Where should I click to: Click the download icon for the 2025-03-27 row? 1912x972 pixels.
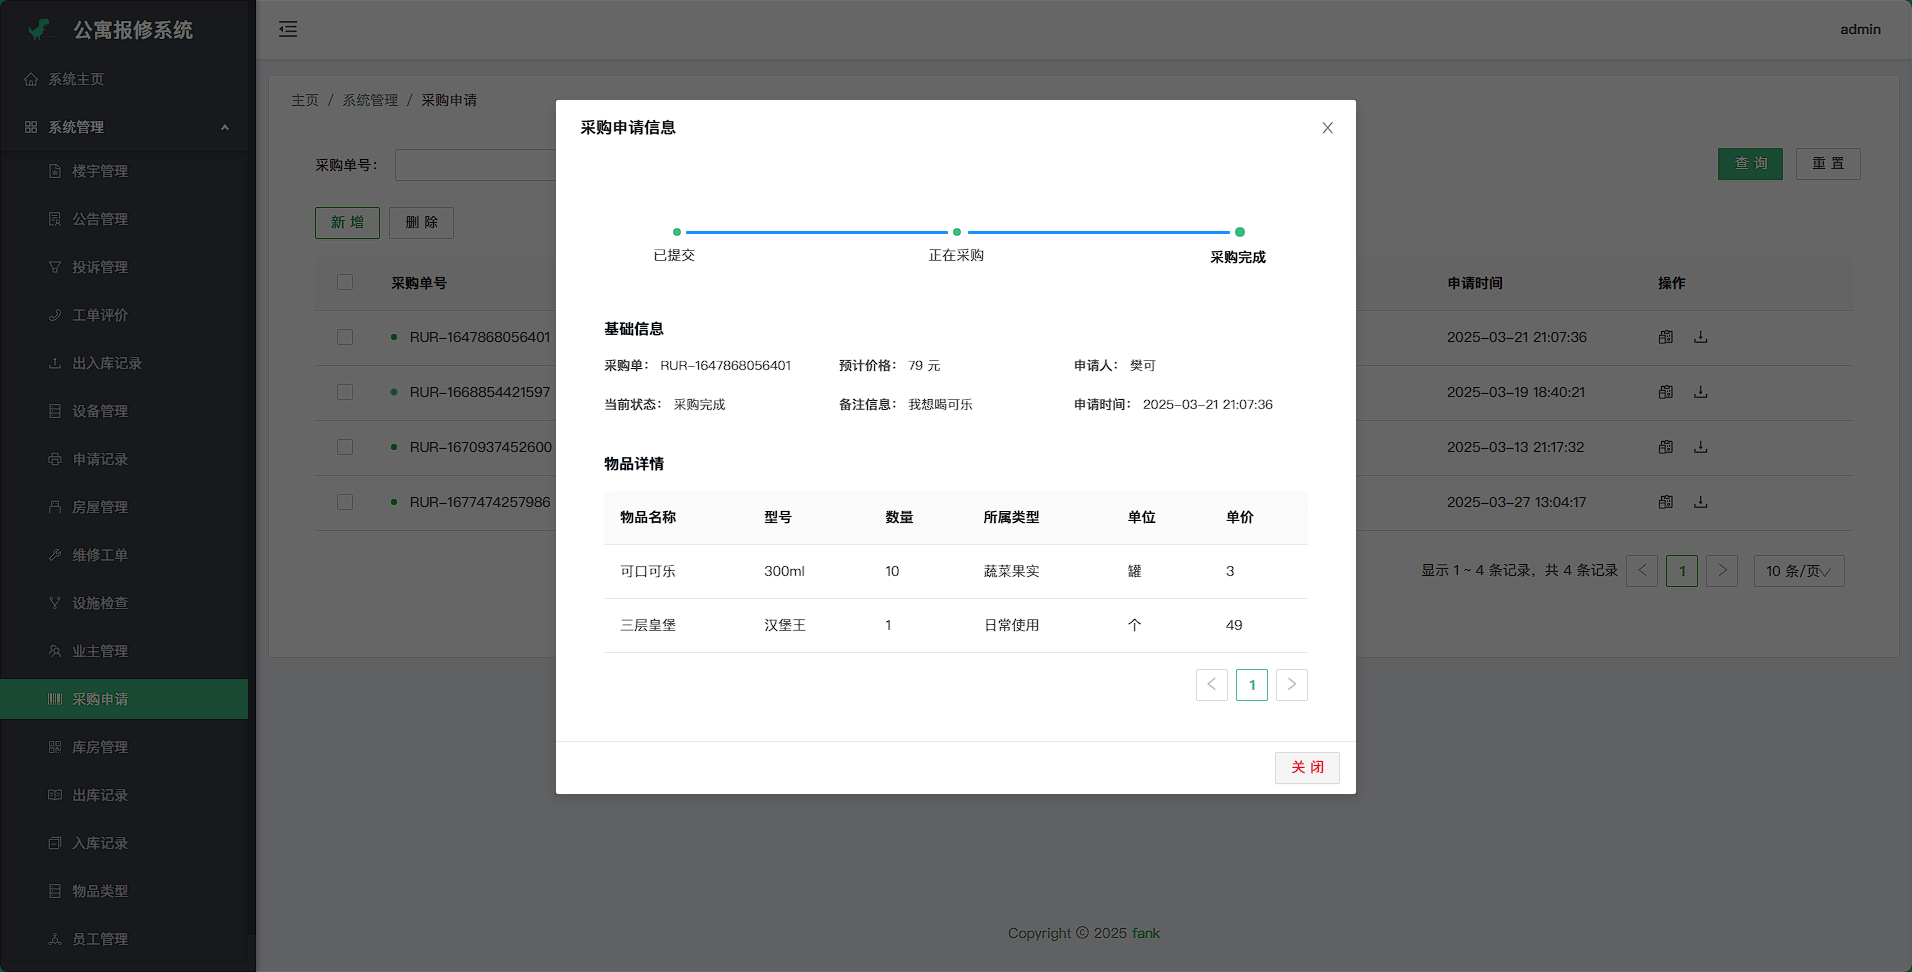coord(1700,502)
